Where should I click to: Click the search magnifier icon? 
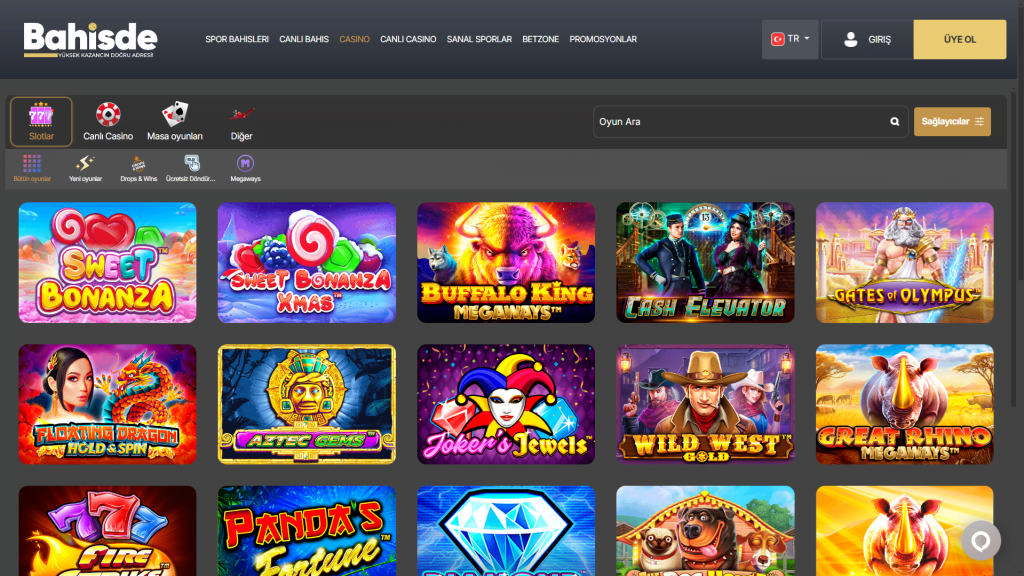[895, 122]
